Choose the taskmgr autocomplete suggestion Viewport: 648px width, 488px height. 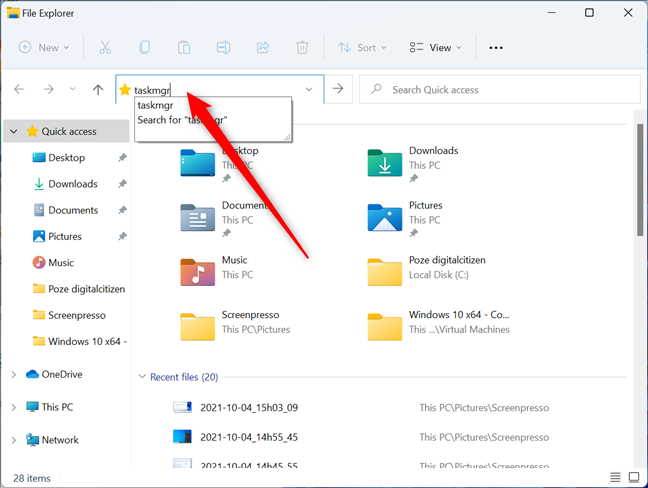click(155, 105)
